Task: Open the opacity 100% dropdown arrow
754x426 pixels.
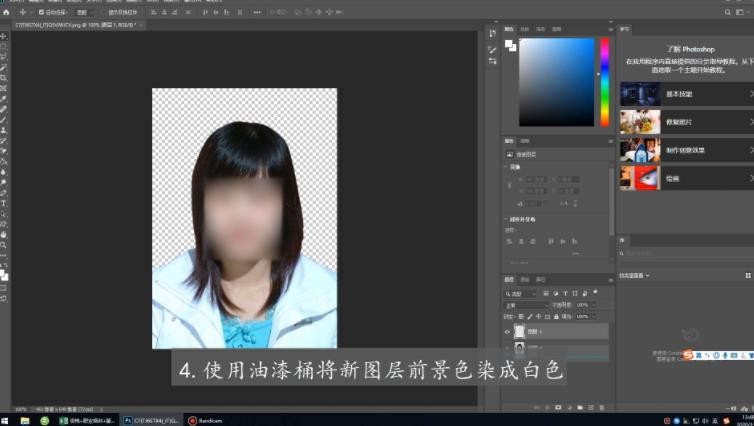Action: (593, 305)
